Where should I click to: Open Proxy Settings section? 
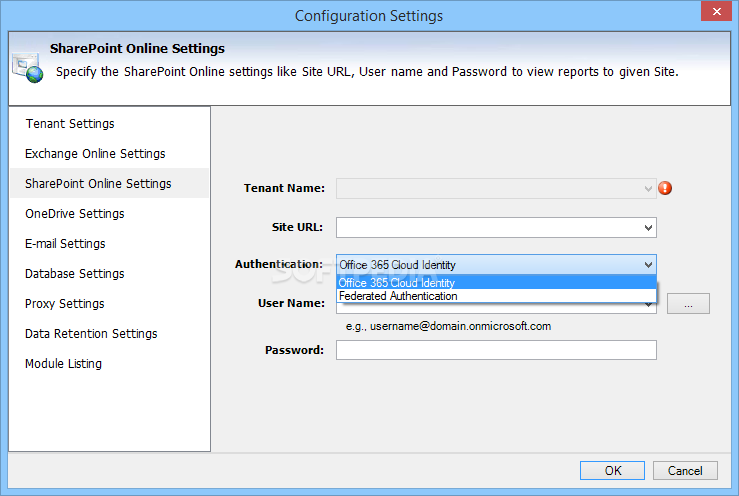(65, 304)
